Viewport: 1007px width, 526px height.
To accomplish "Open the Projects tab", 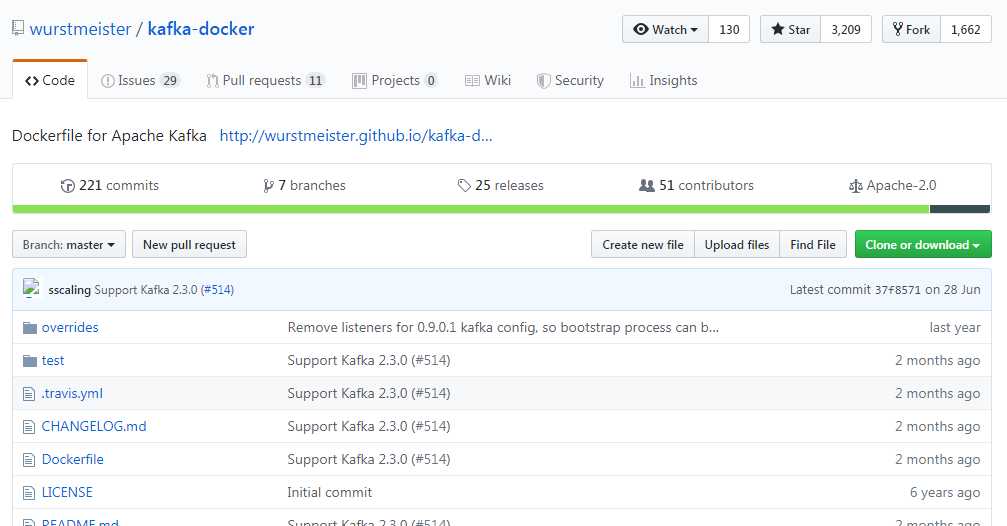I will pos(395,80).
